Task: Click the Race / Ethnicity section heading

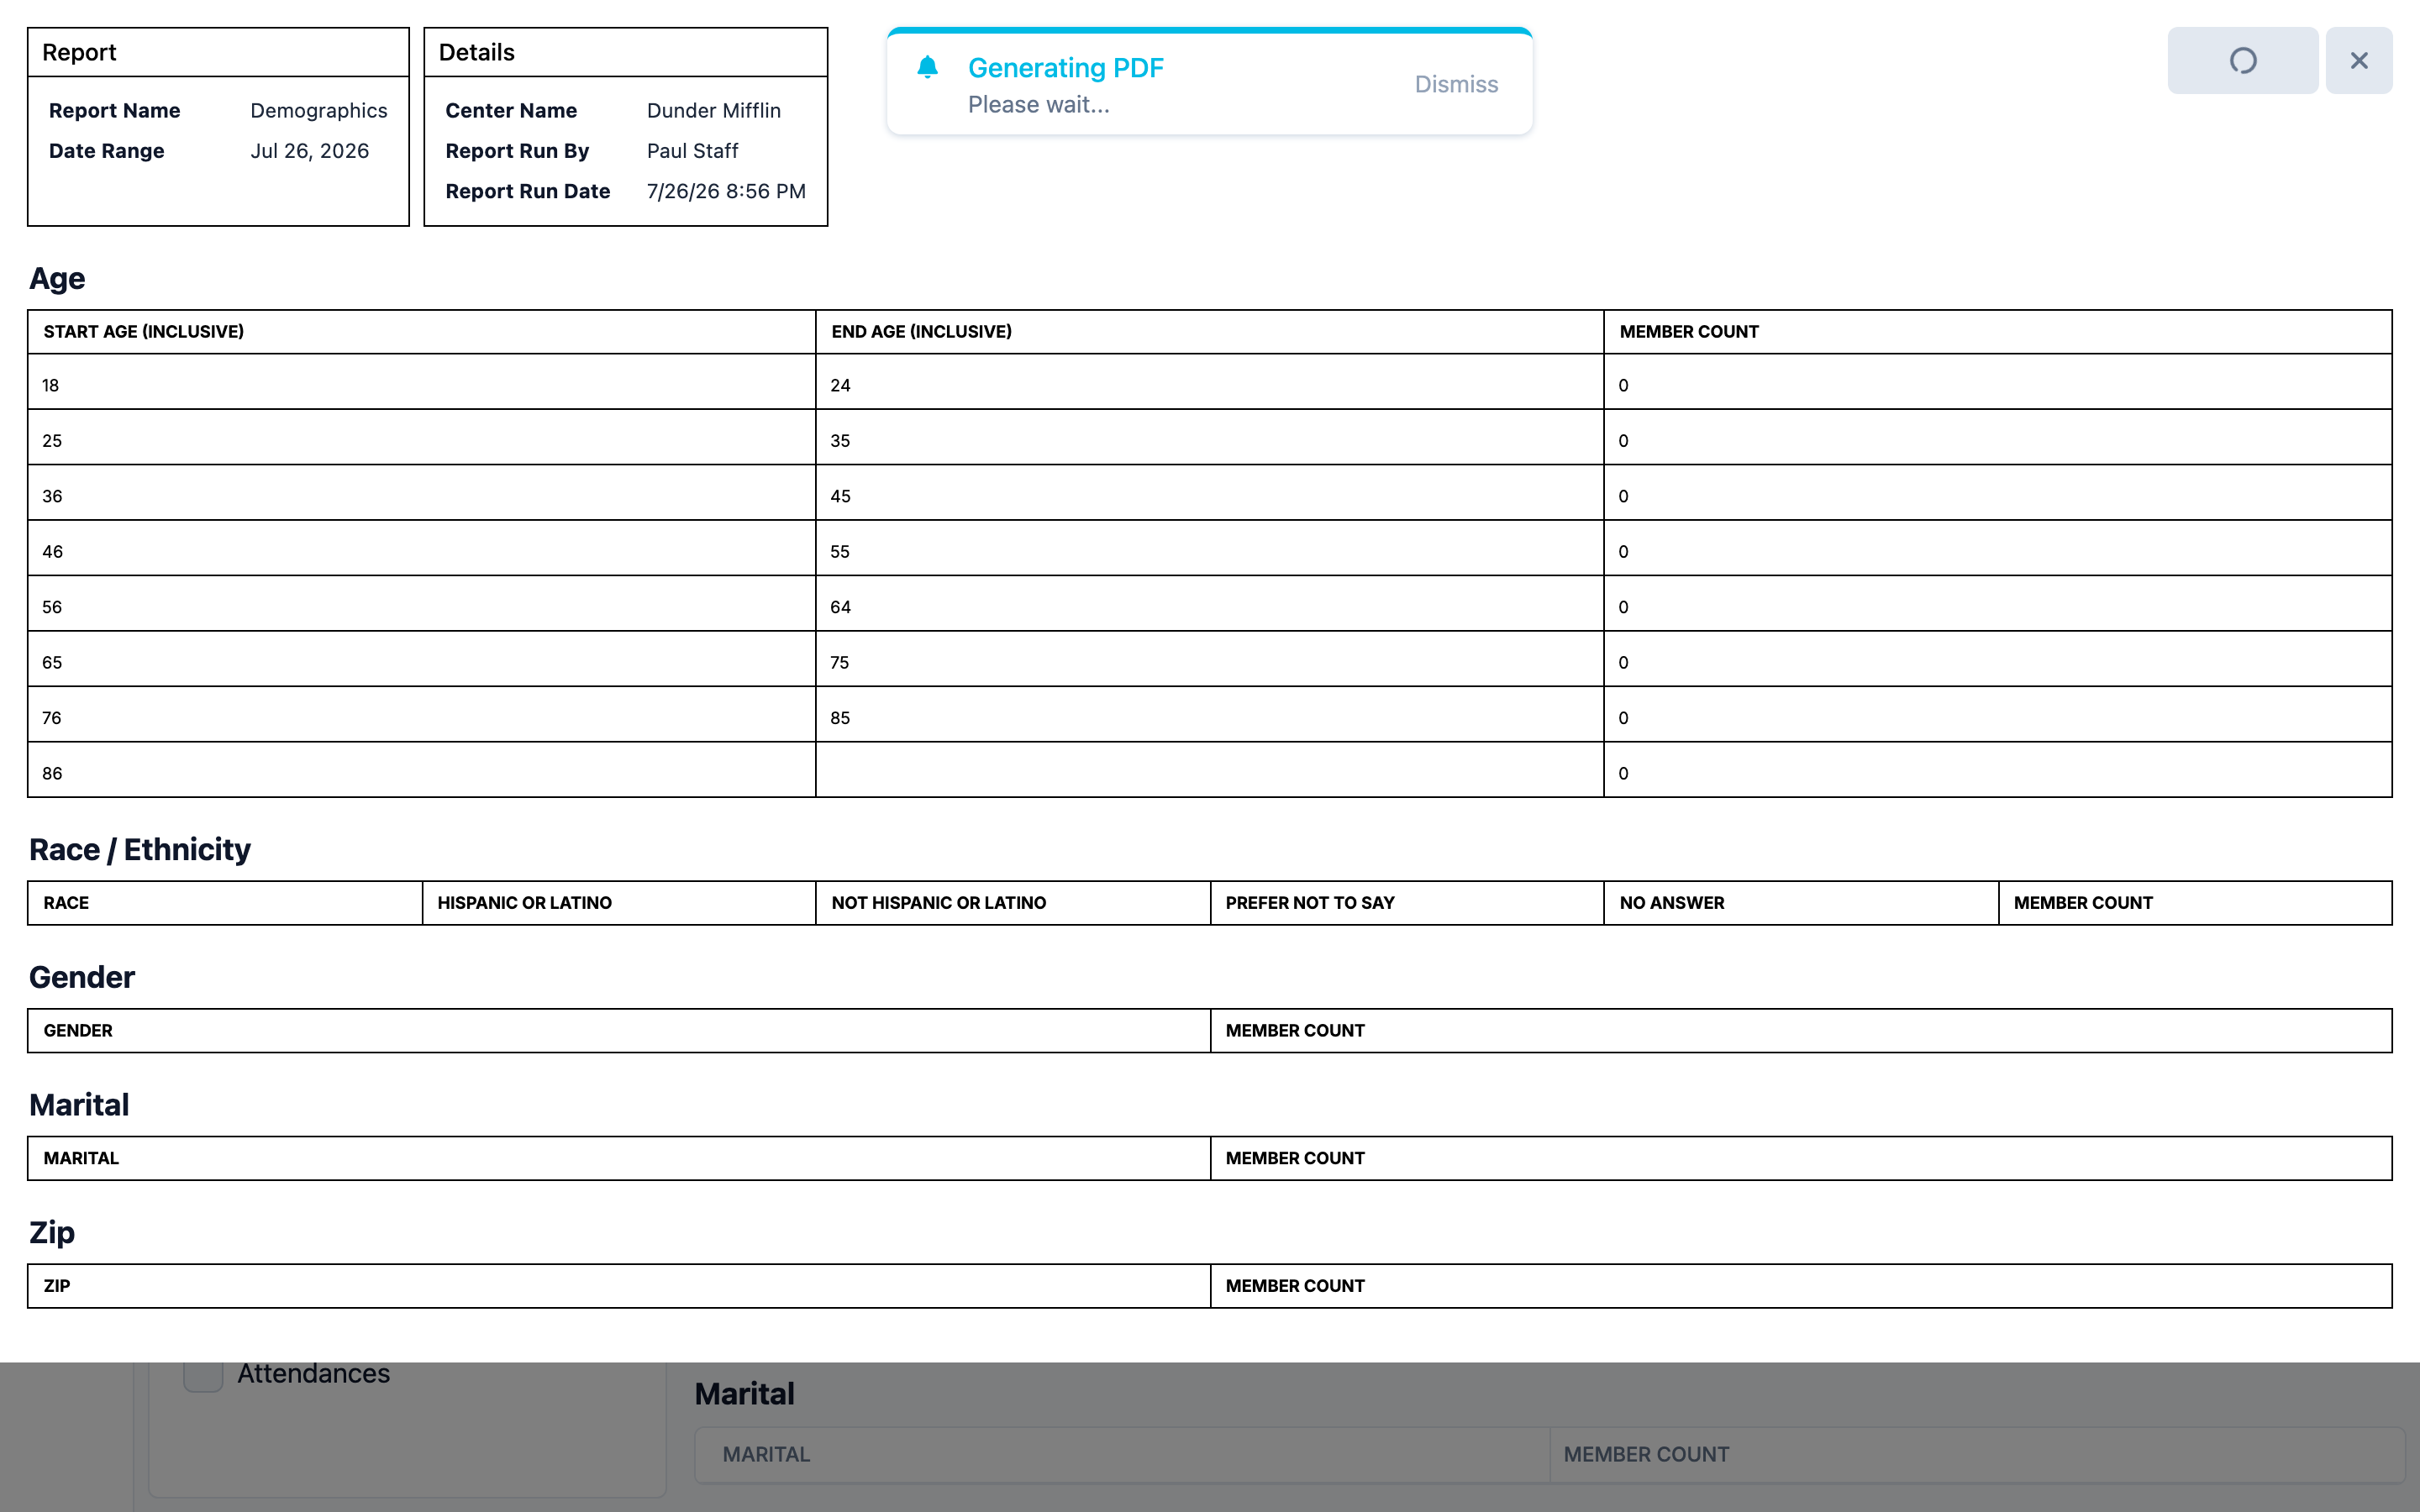Action: click(140, 849)
